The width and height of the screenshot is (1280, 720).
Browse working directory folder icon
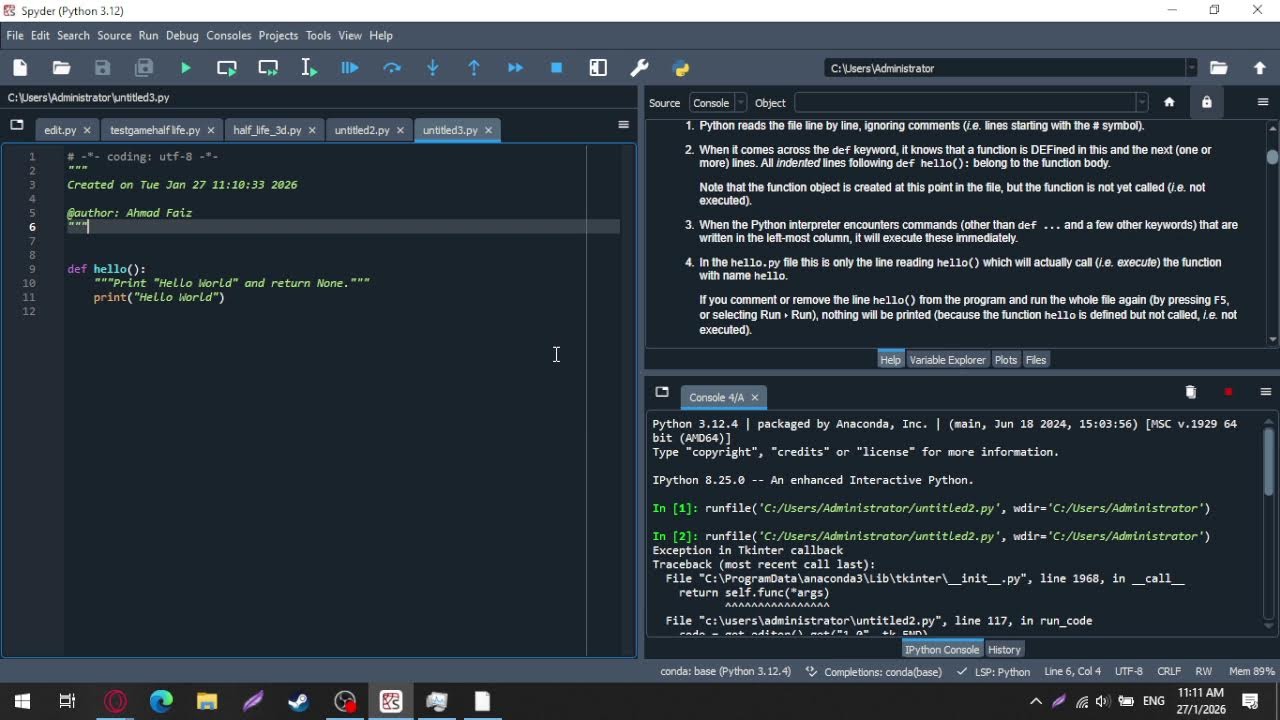1218,68
